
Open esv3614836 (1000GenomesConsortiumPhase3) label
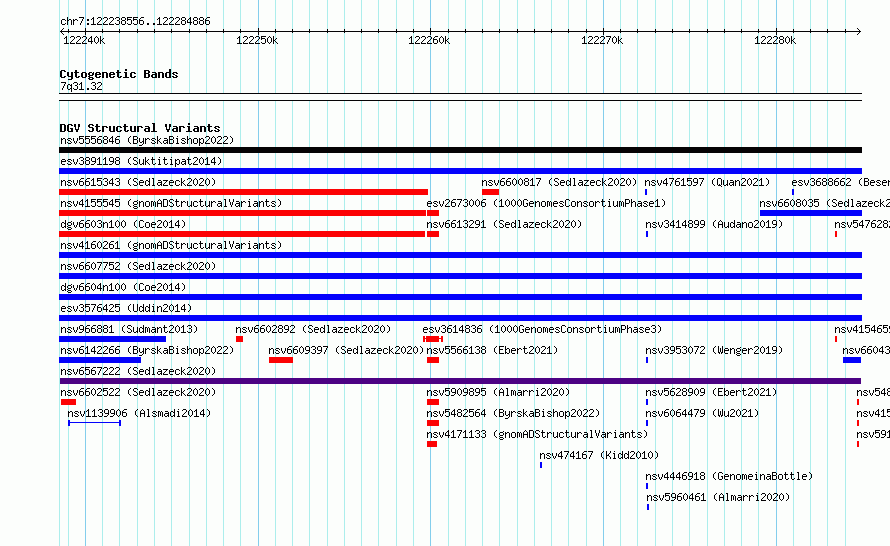click(x=542, y=329)
